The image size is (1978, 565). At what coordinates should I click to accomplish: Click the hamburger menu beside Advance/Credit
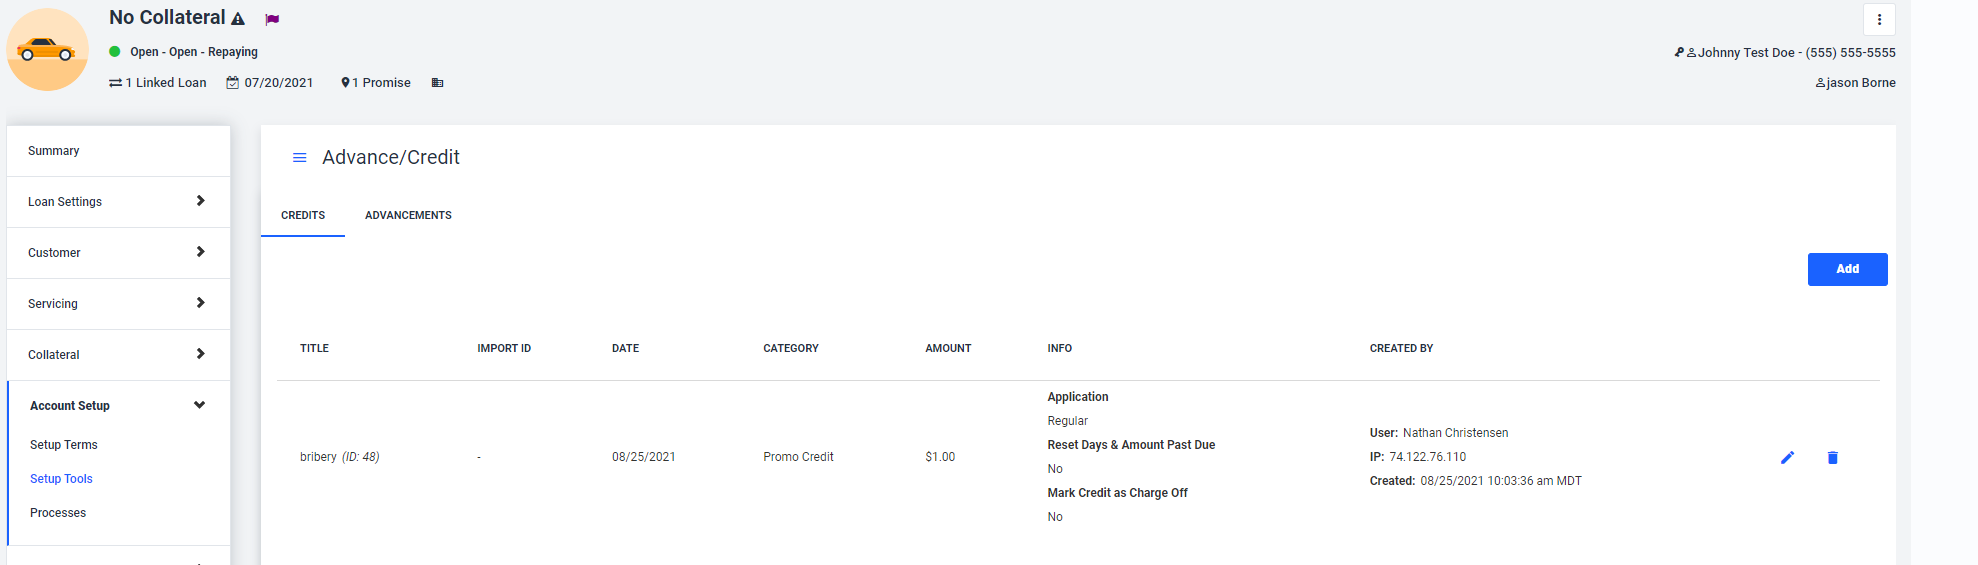[x=299, y=158]
